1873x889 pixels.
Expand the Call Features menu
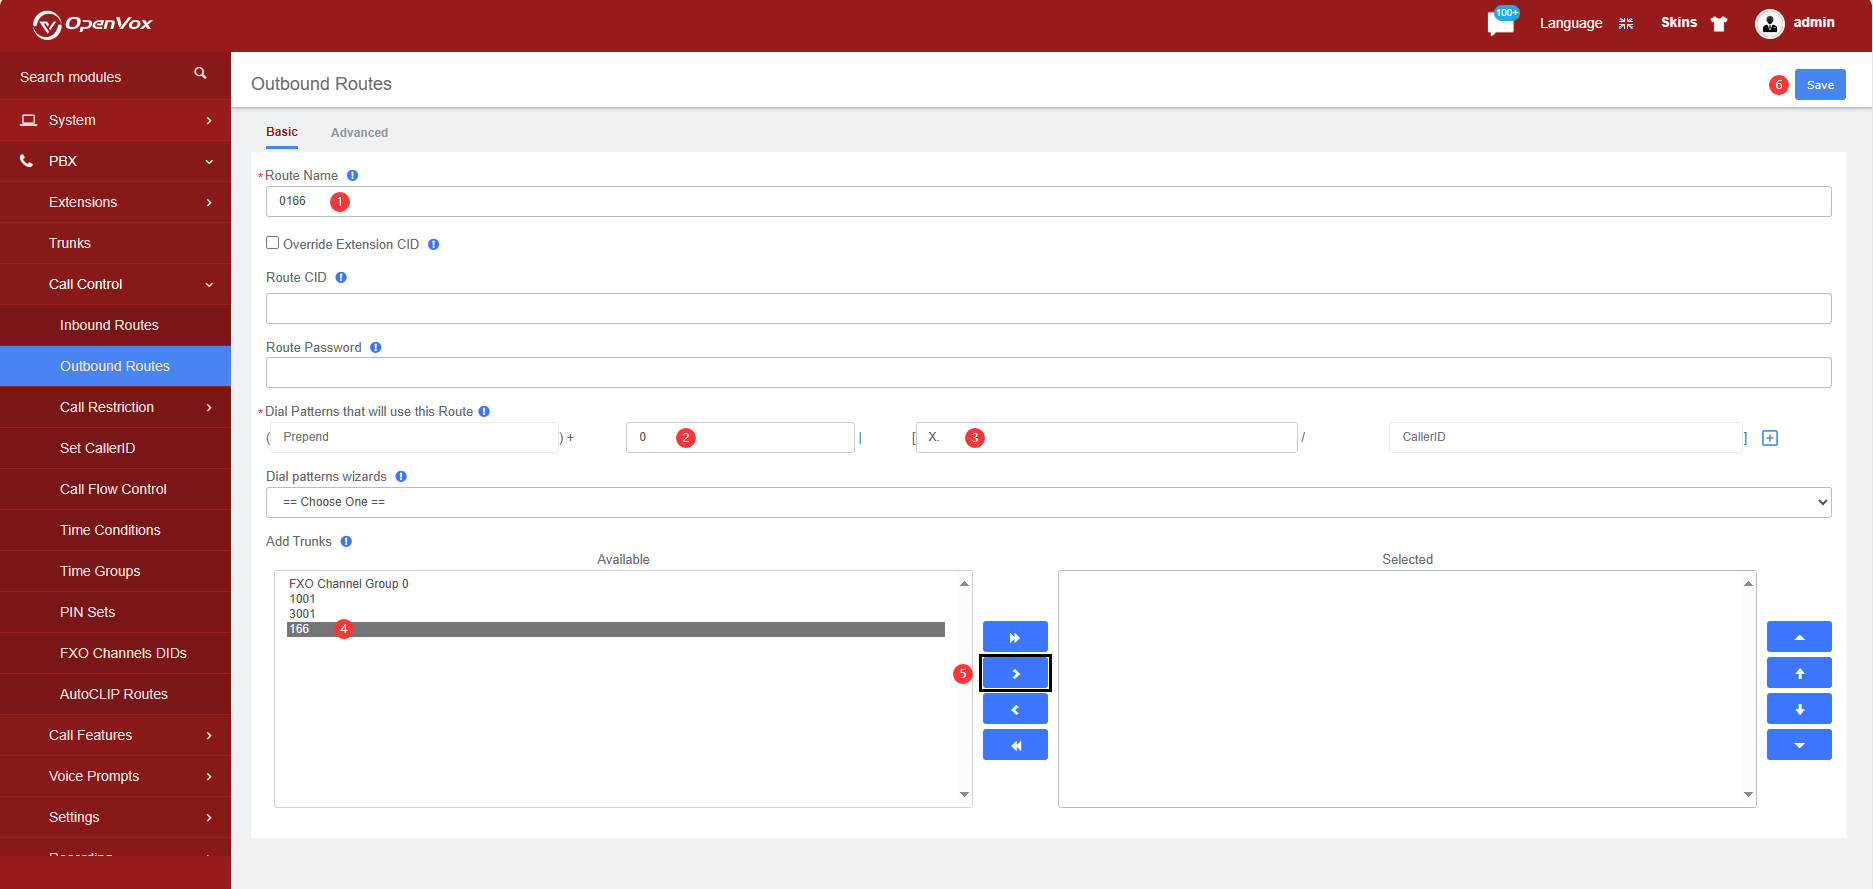pyautogui.click(x=115, y=735)
